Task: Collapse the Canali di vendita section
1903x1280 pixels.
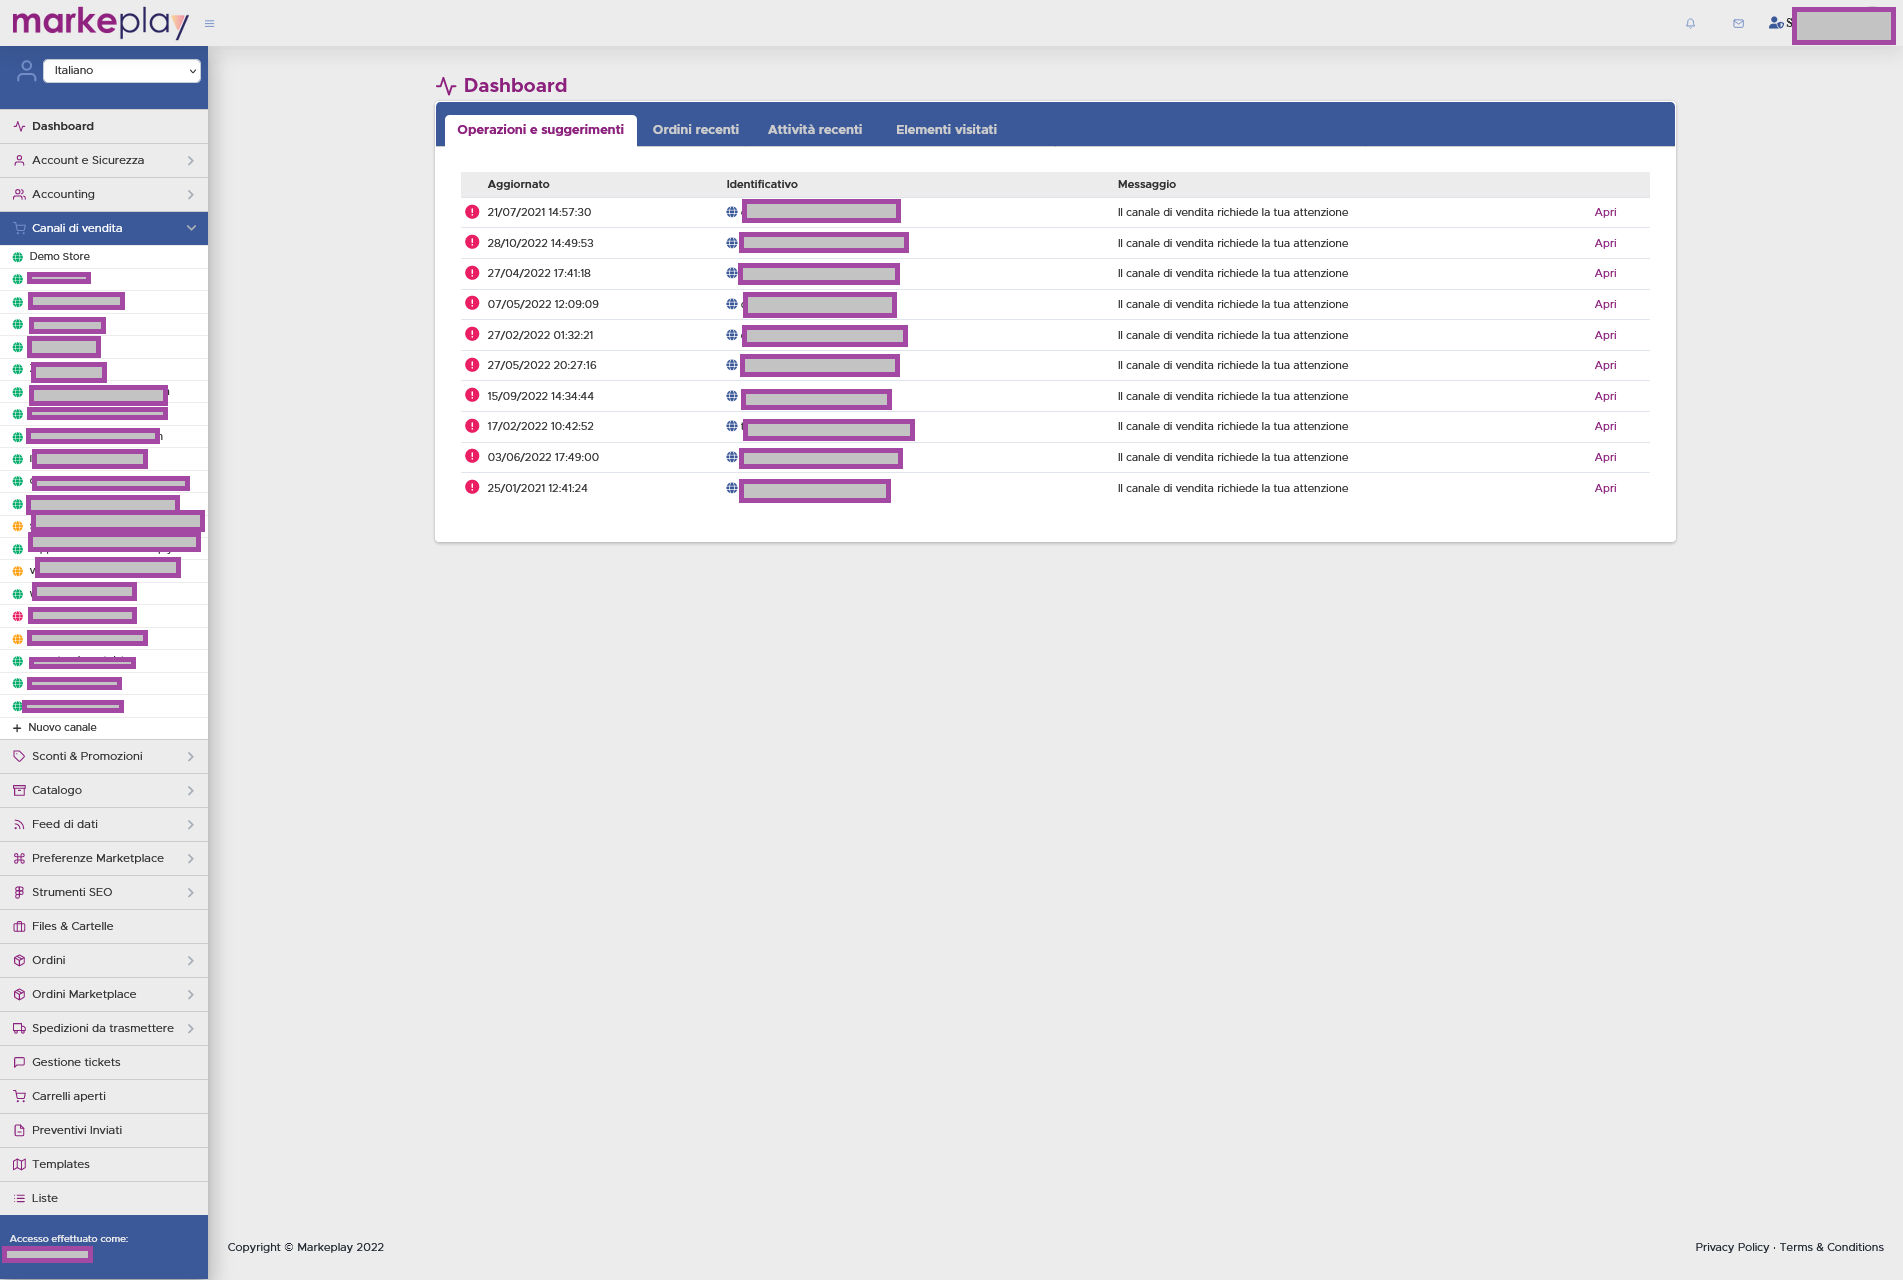Action: (190, 228)
